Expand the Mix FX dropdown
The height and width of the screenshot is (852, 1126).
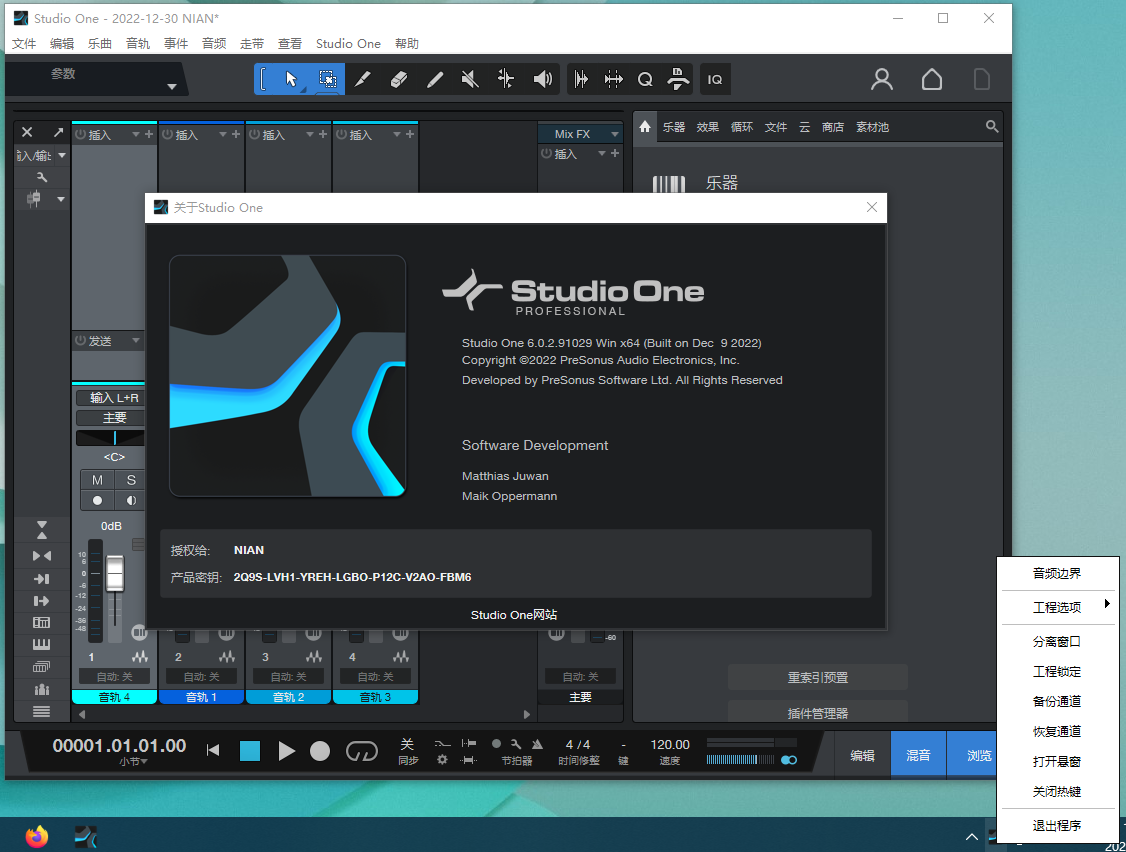pos(615,134)
